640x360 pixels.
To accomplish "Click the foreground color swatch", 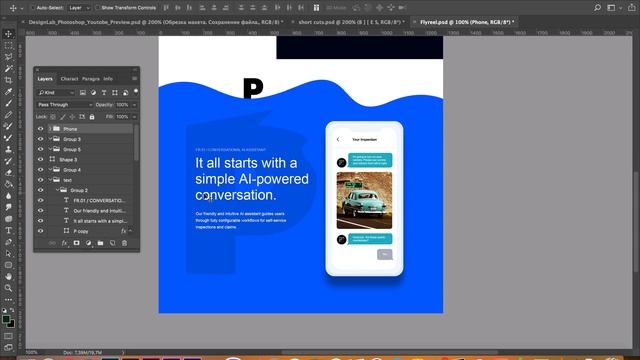I will (x=6, y=319).
